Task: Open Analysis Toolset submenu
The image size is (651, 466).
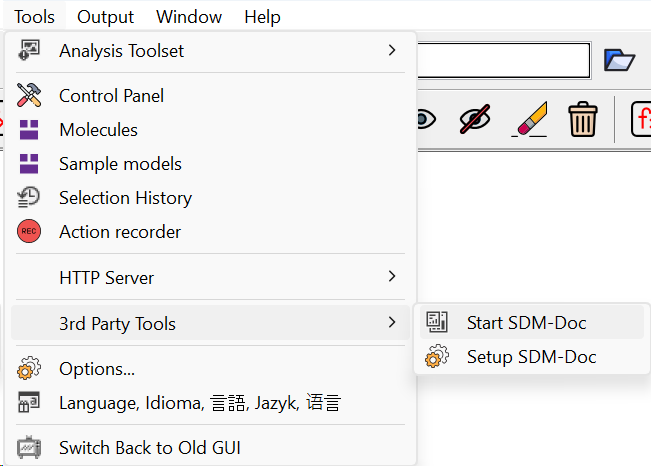Action: 210,51
